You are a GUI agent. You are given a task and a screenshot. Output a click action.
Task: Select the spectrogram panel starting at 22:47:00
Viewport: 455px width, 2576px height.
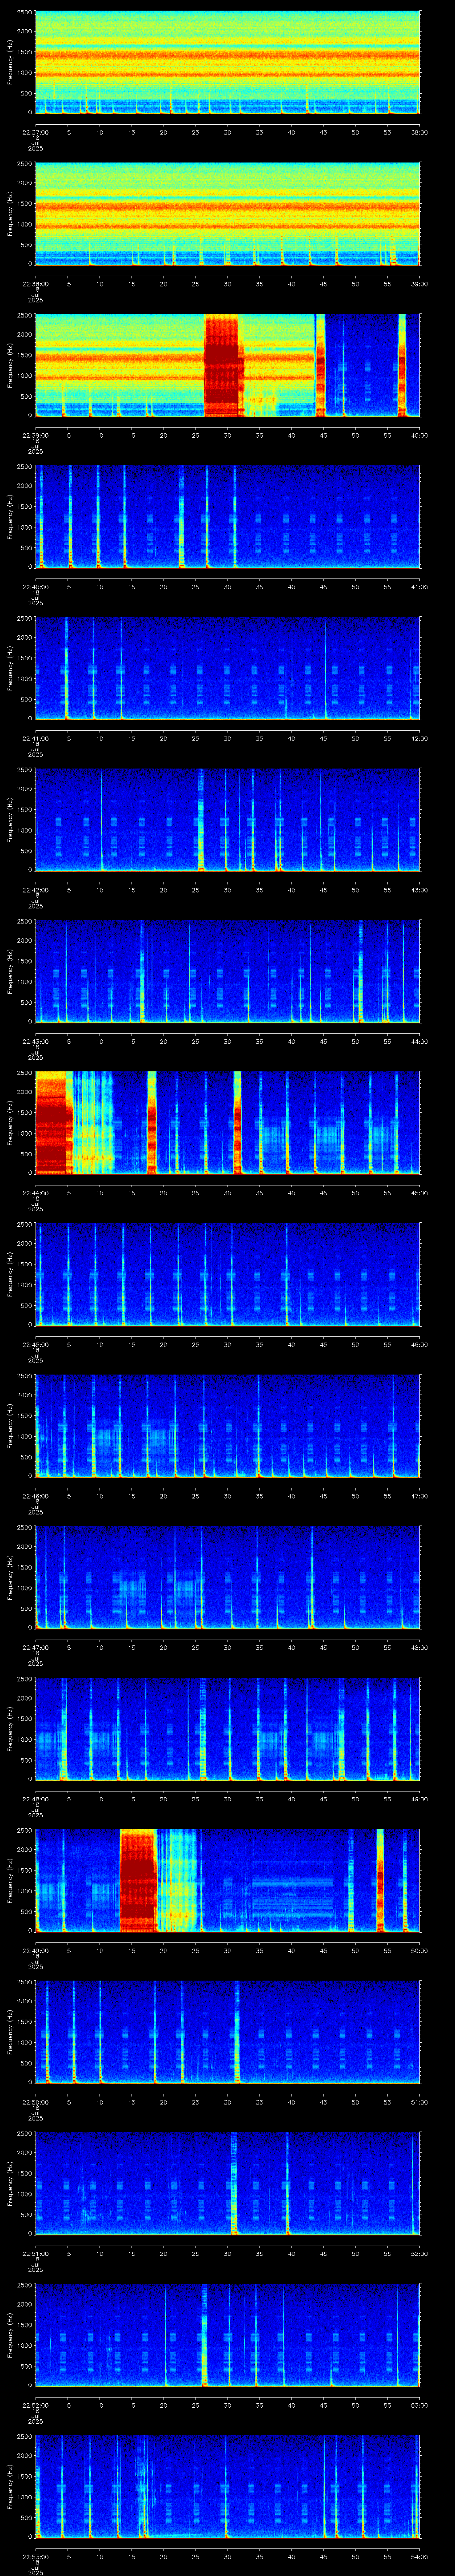227,1577
